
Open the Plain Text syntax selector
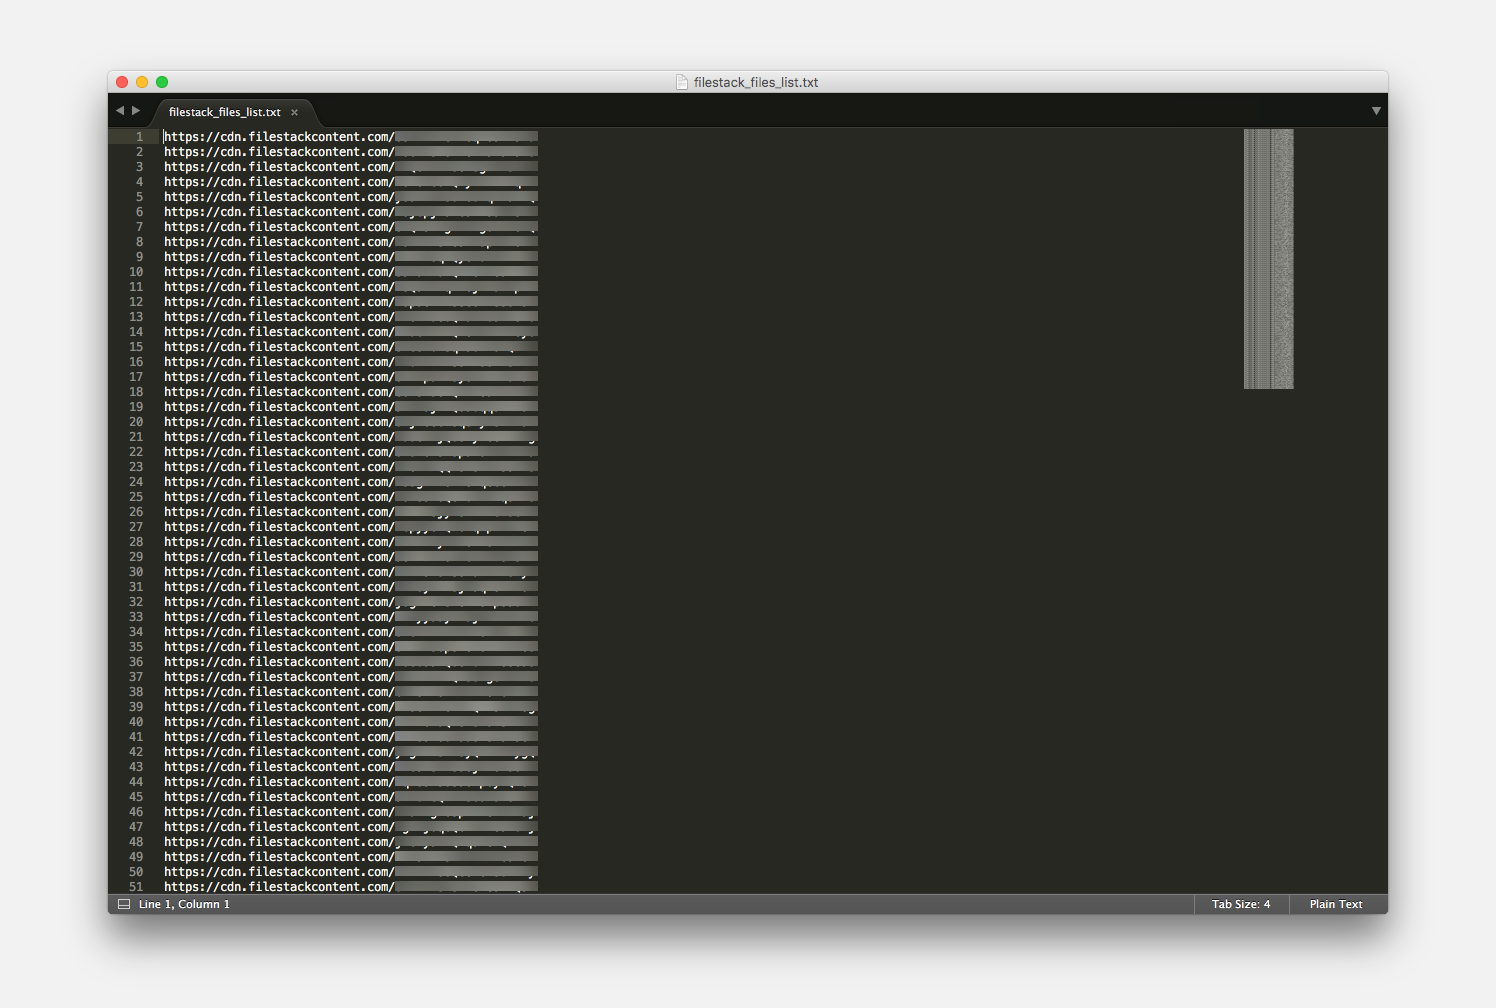click(x=1335, y=903)
